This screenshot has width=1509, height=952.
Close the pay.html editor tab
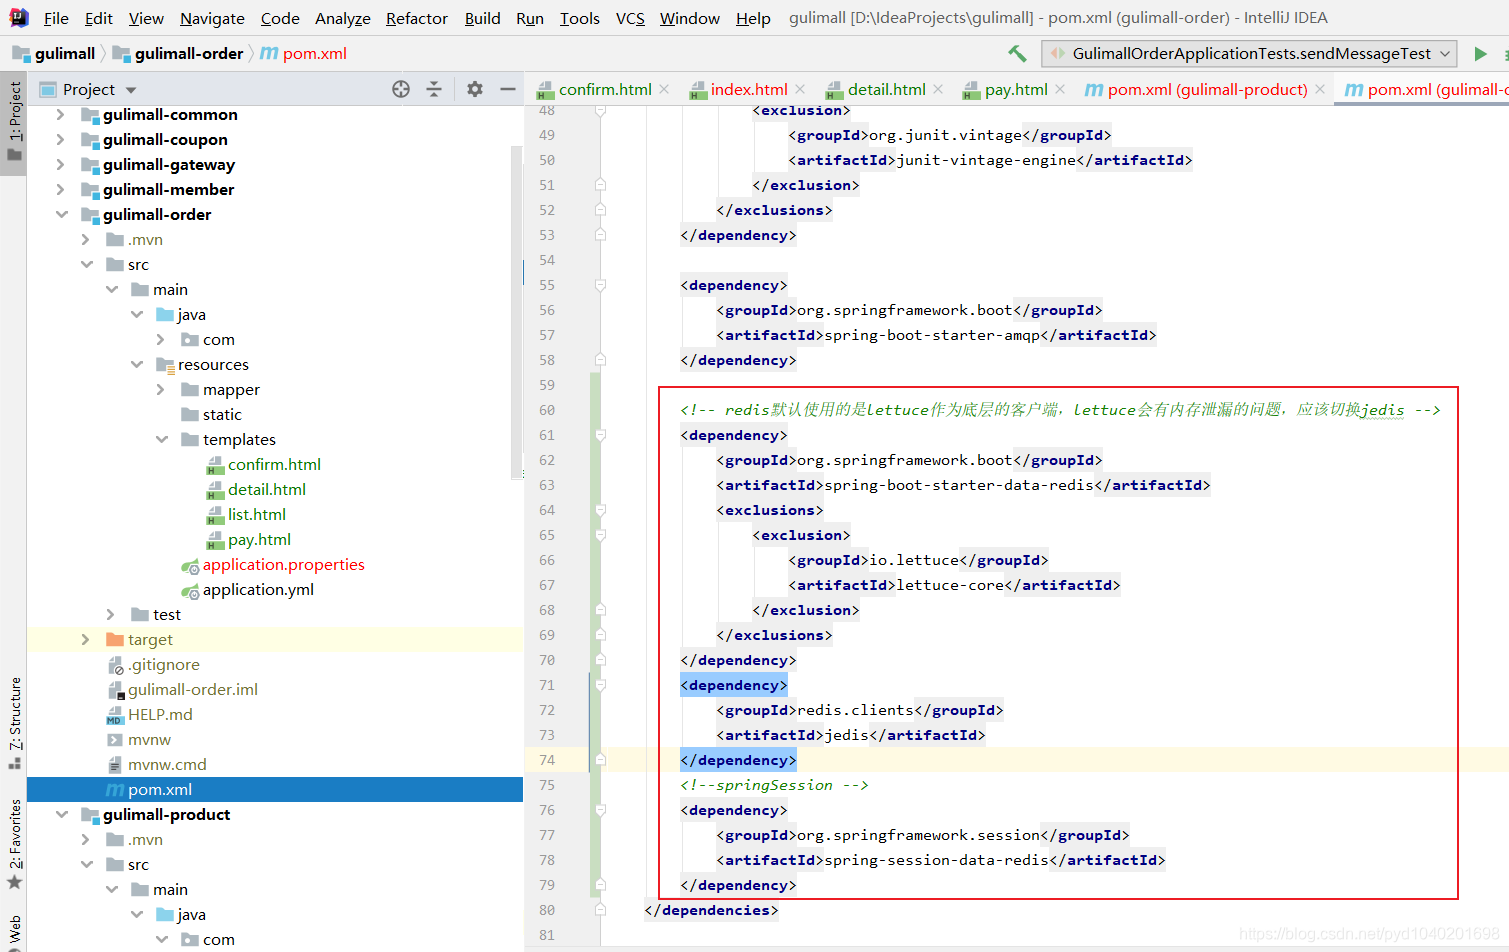point(1060,89)
